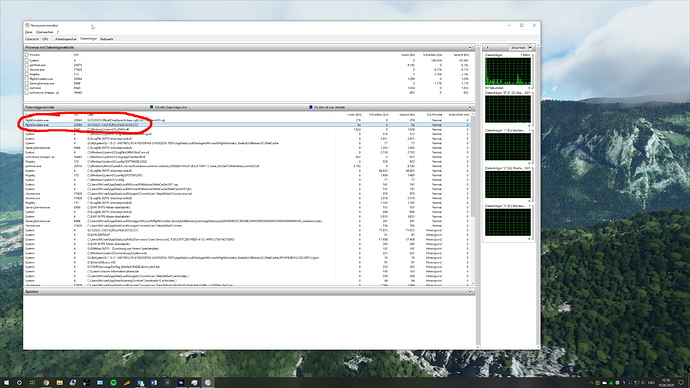Open the Ansichten dropdown arrow
This screenshot has width=690, height=388.
[530, 48]
